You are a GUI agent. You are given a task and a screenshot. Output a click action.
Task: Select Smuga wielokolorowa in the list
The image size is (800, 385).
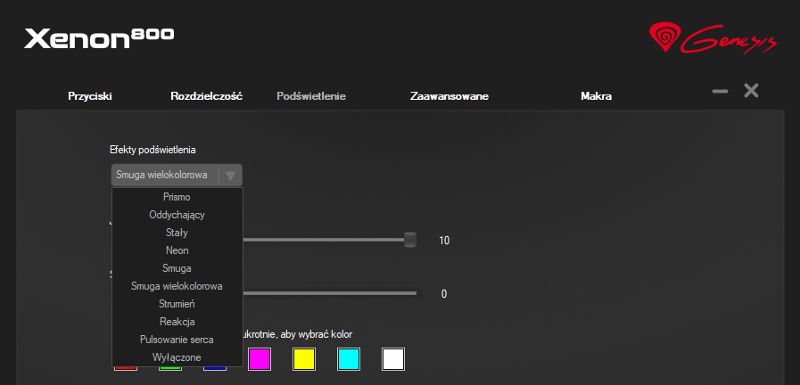coord(177,286)
